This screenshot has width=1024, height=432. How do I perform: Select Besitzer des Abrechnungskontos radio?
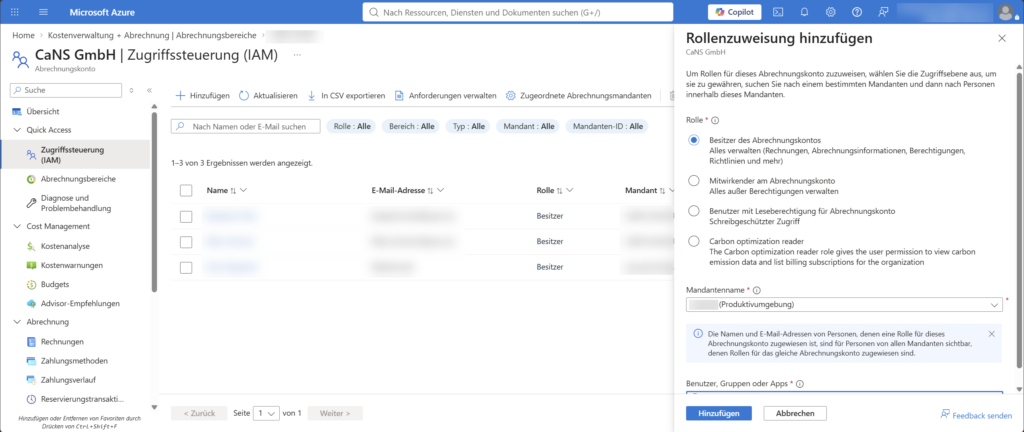pos(694,140)
